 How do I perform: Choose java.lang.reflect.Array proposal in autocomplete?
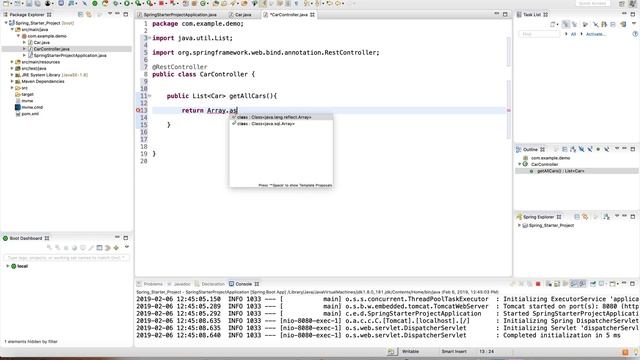coord(281,117)
